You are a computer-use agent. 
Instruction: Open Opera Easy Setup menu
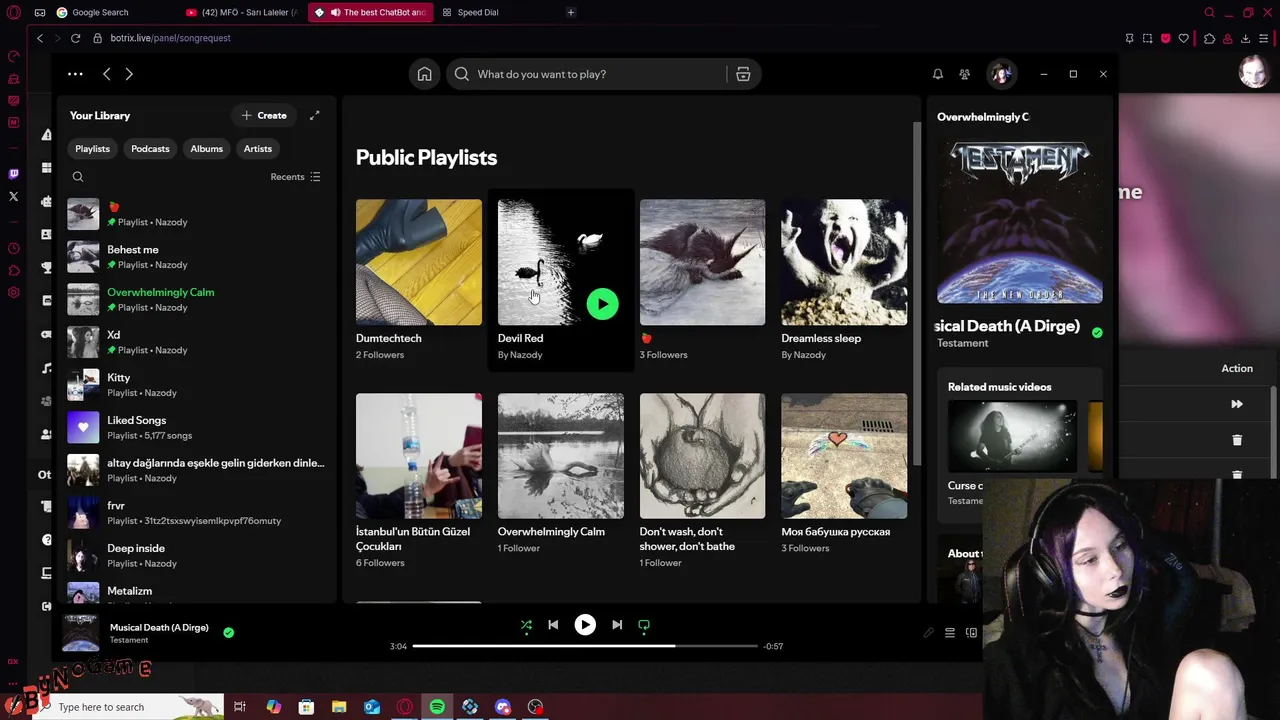pos(1263,38)
